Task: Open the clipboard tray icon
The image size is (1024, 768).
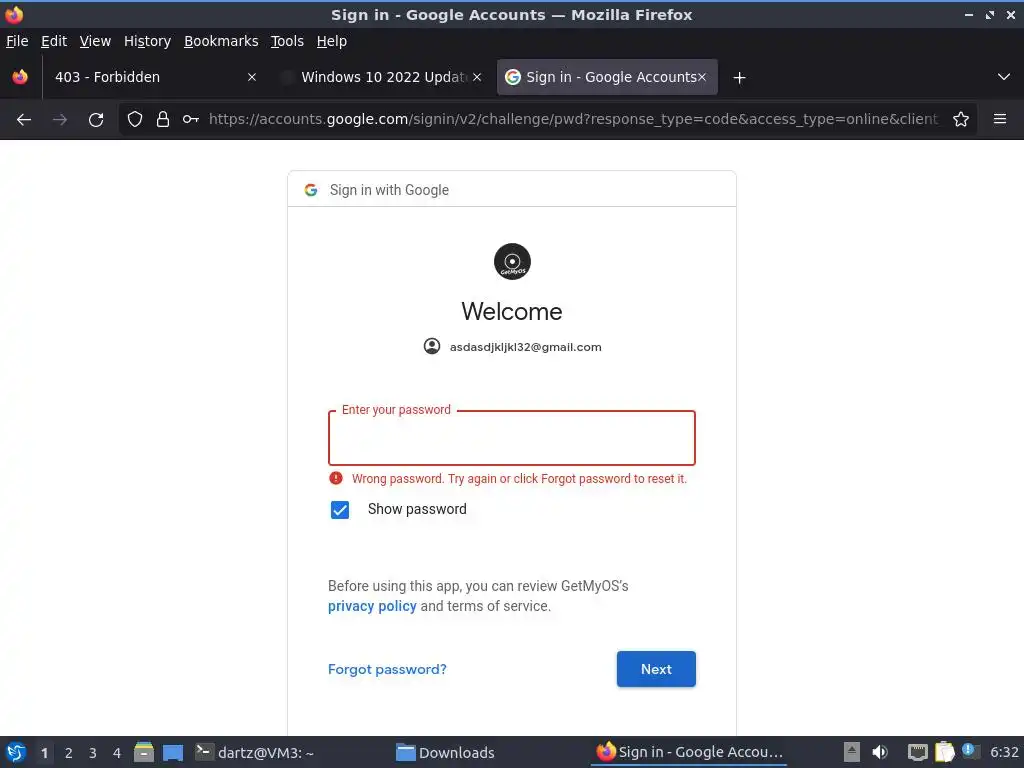Action: click(944, 752)
